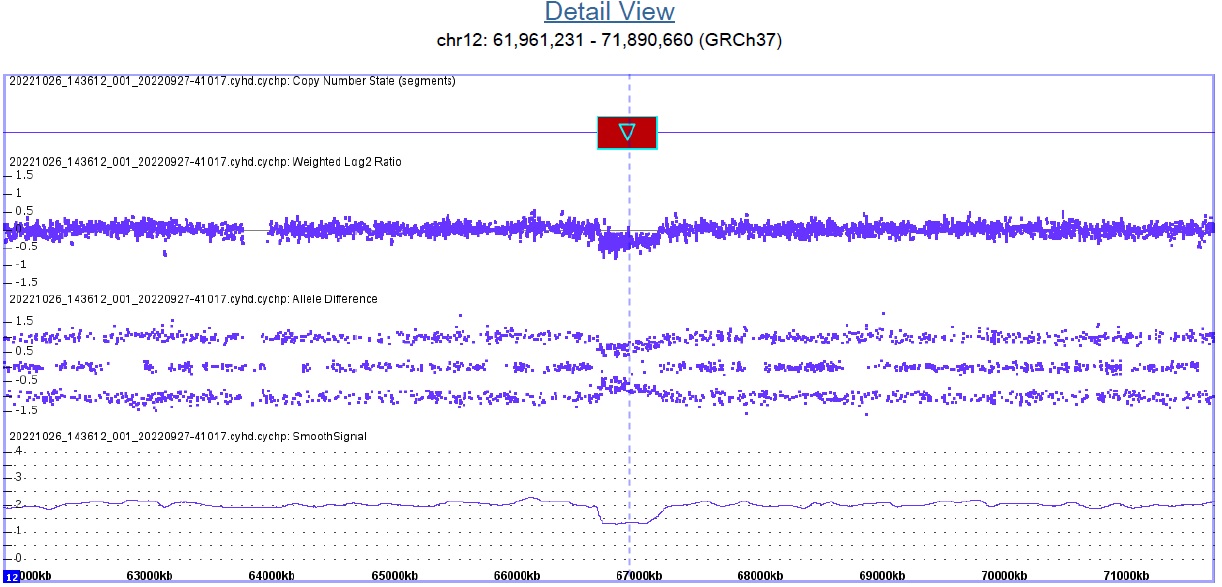Click the 69000kb axis label
1222x587 pixels.
coord(882,576)
